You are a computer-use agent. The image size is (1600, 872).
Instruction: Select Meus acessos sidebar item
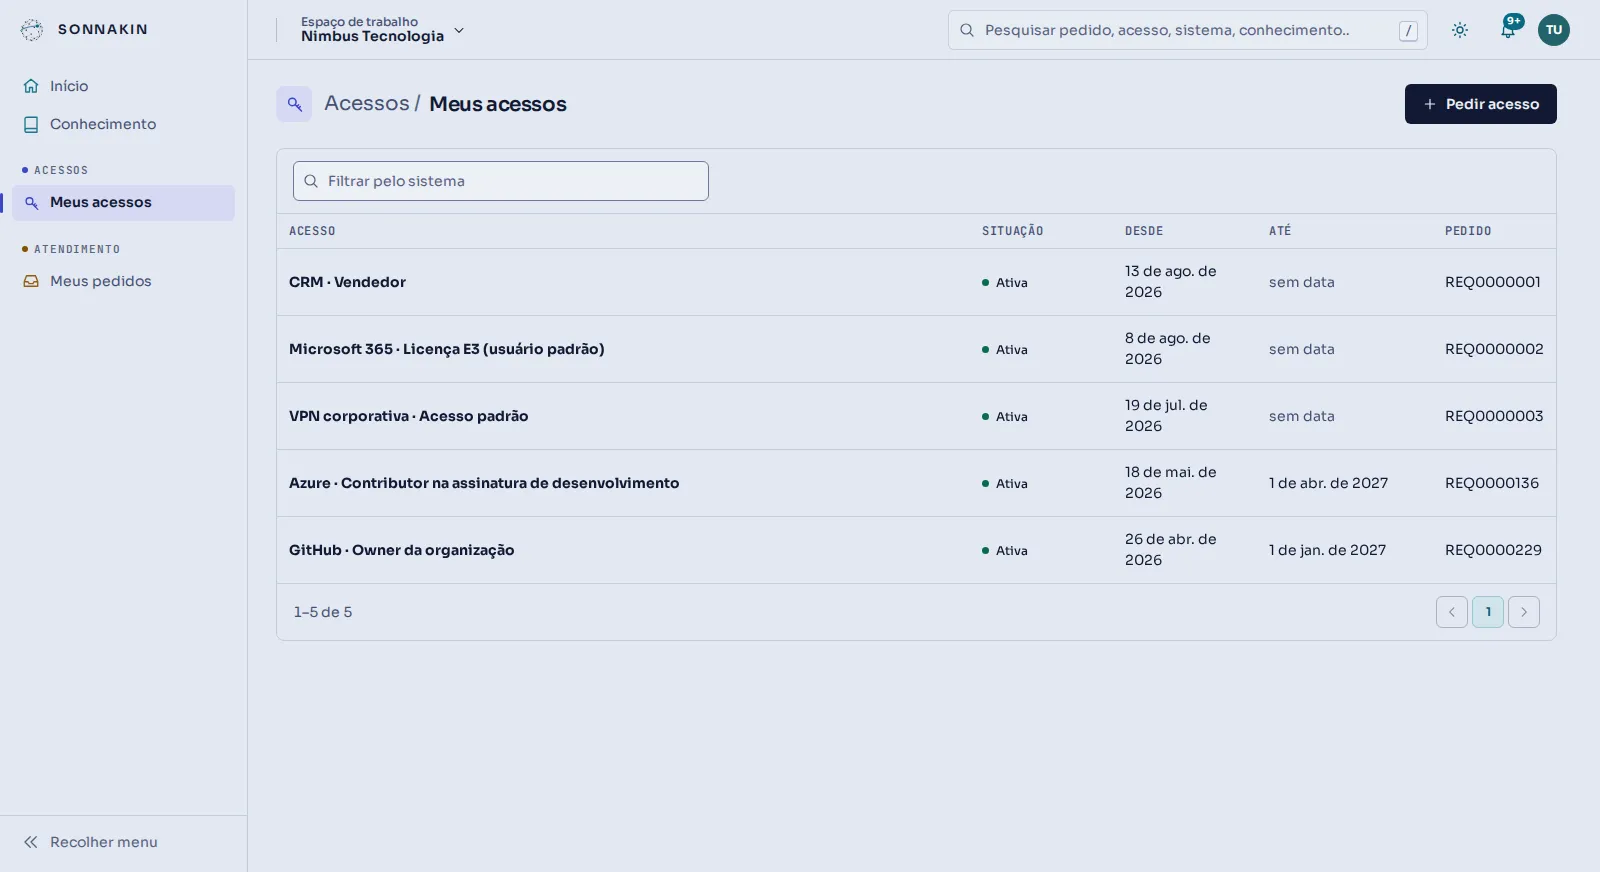click(123, 203)
